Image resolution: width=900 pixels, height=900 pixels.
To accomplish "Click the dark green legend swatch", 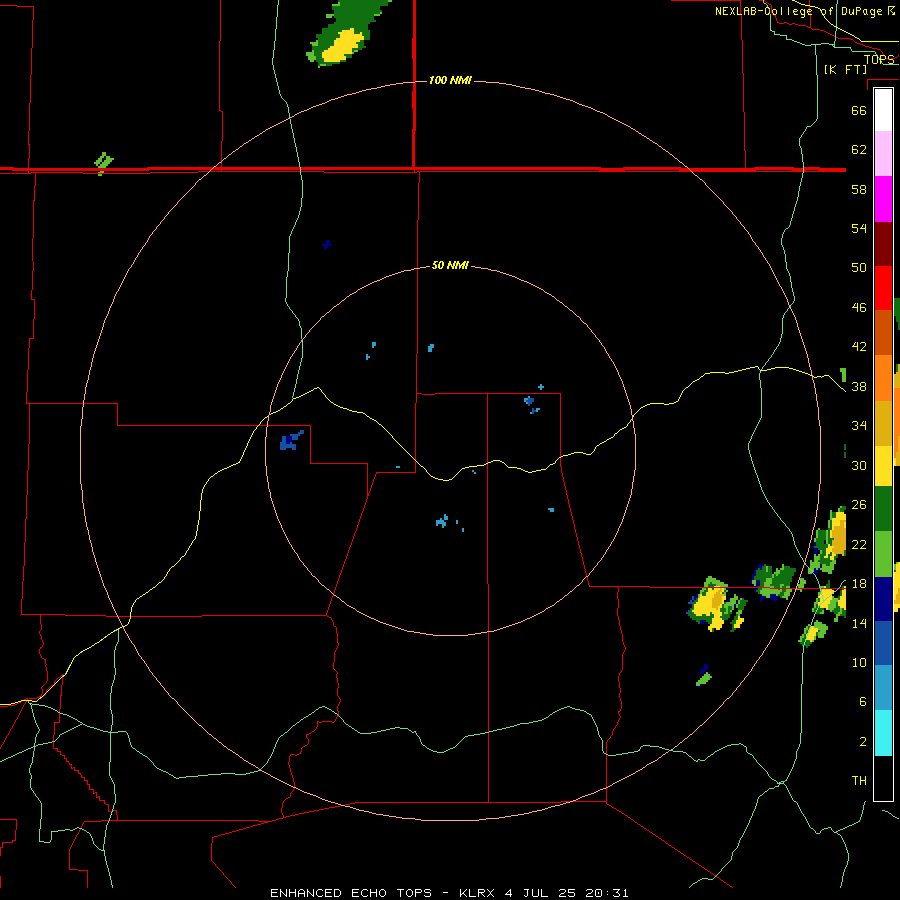I will tap(883, 509).
